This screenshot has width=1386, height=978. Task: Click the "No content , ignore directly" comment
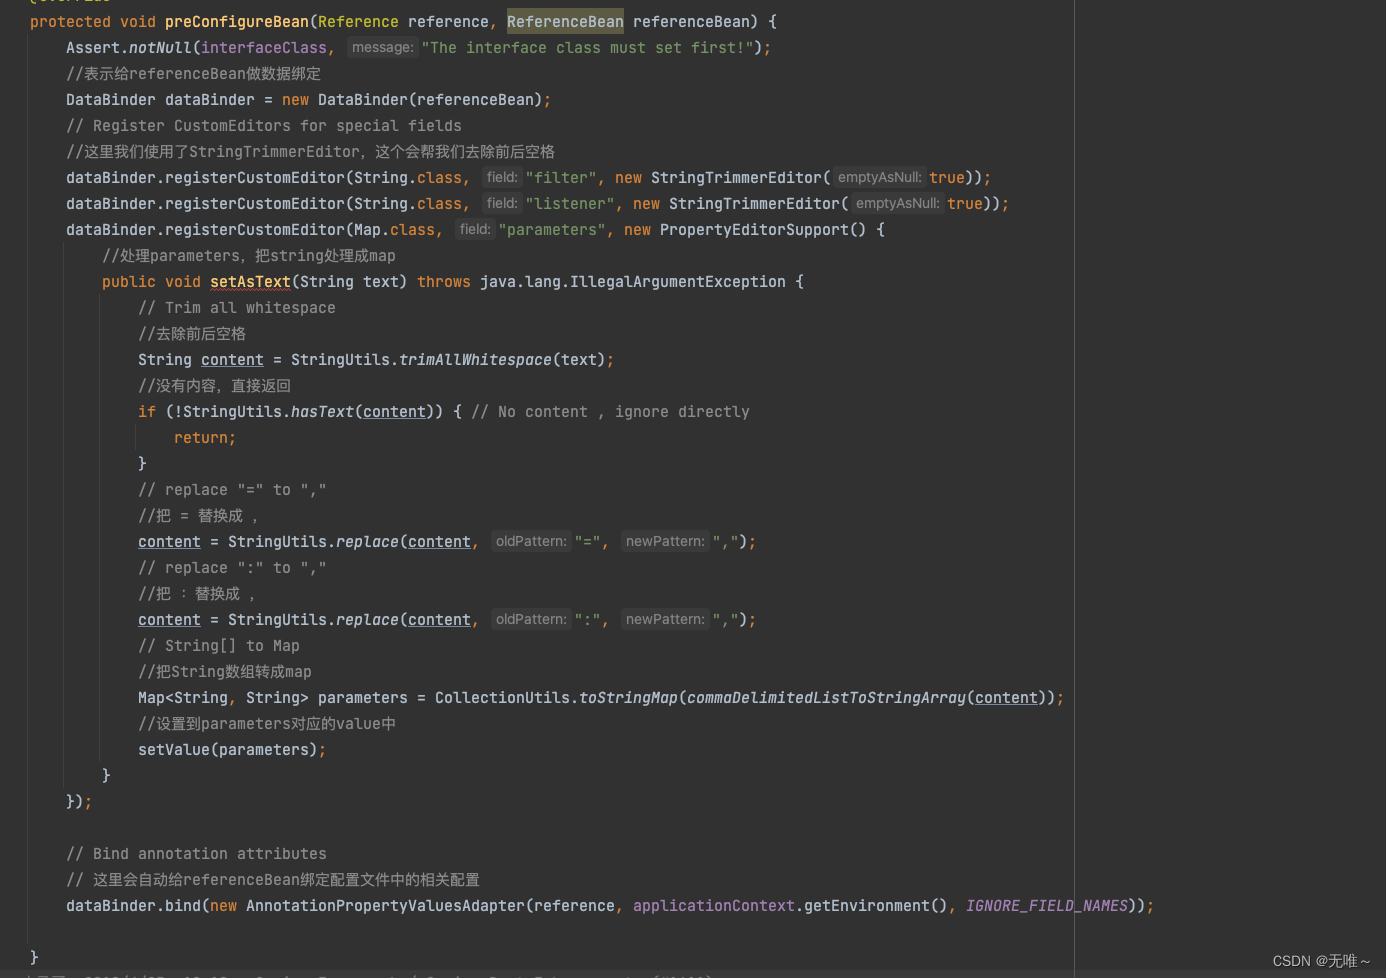[x=610, y=412]
